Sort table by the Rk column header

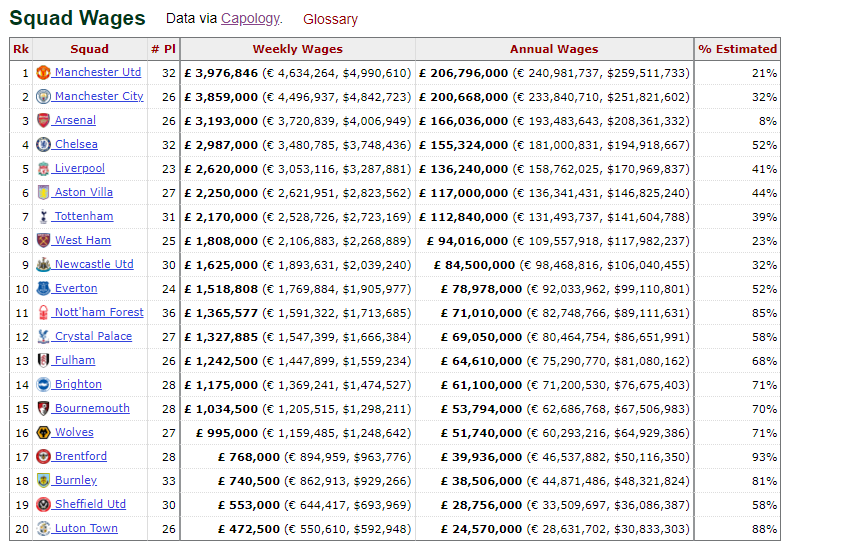coord(21,49)
